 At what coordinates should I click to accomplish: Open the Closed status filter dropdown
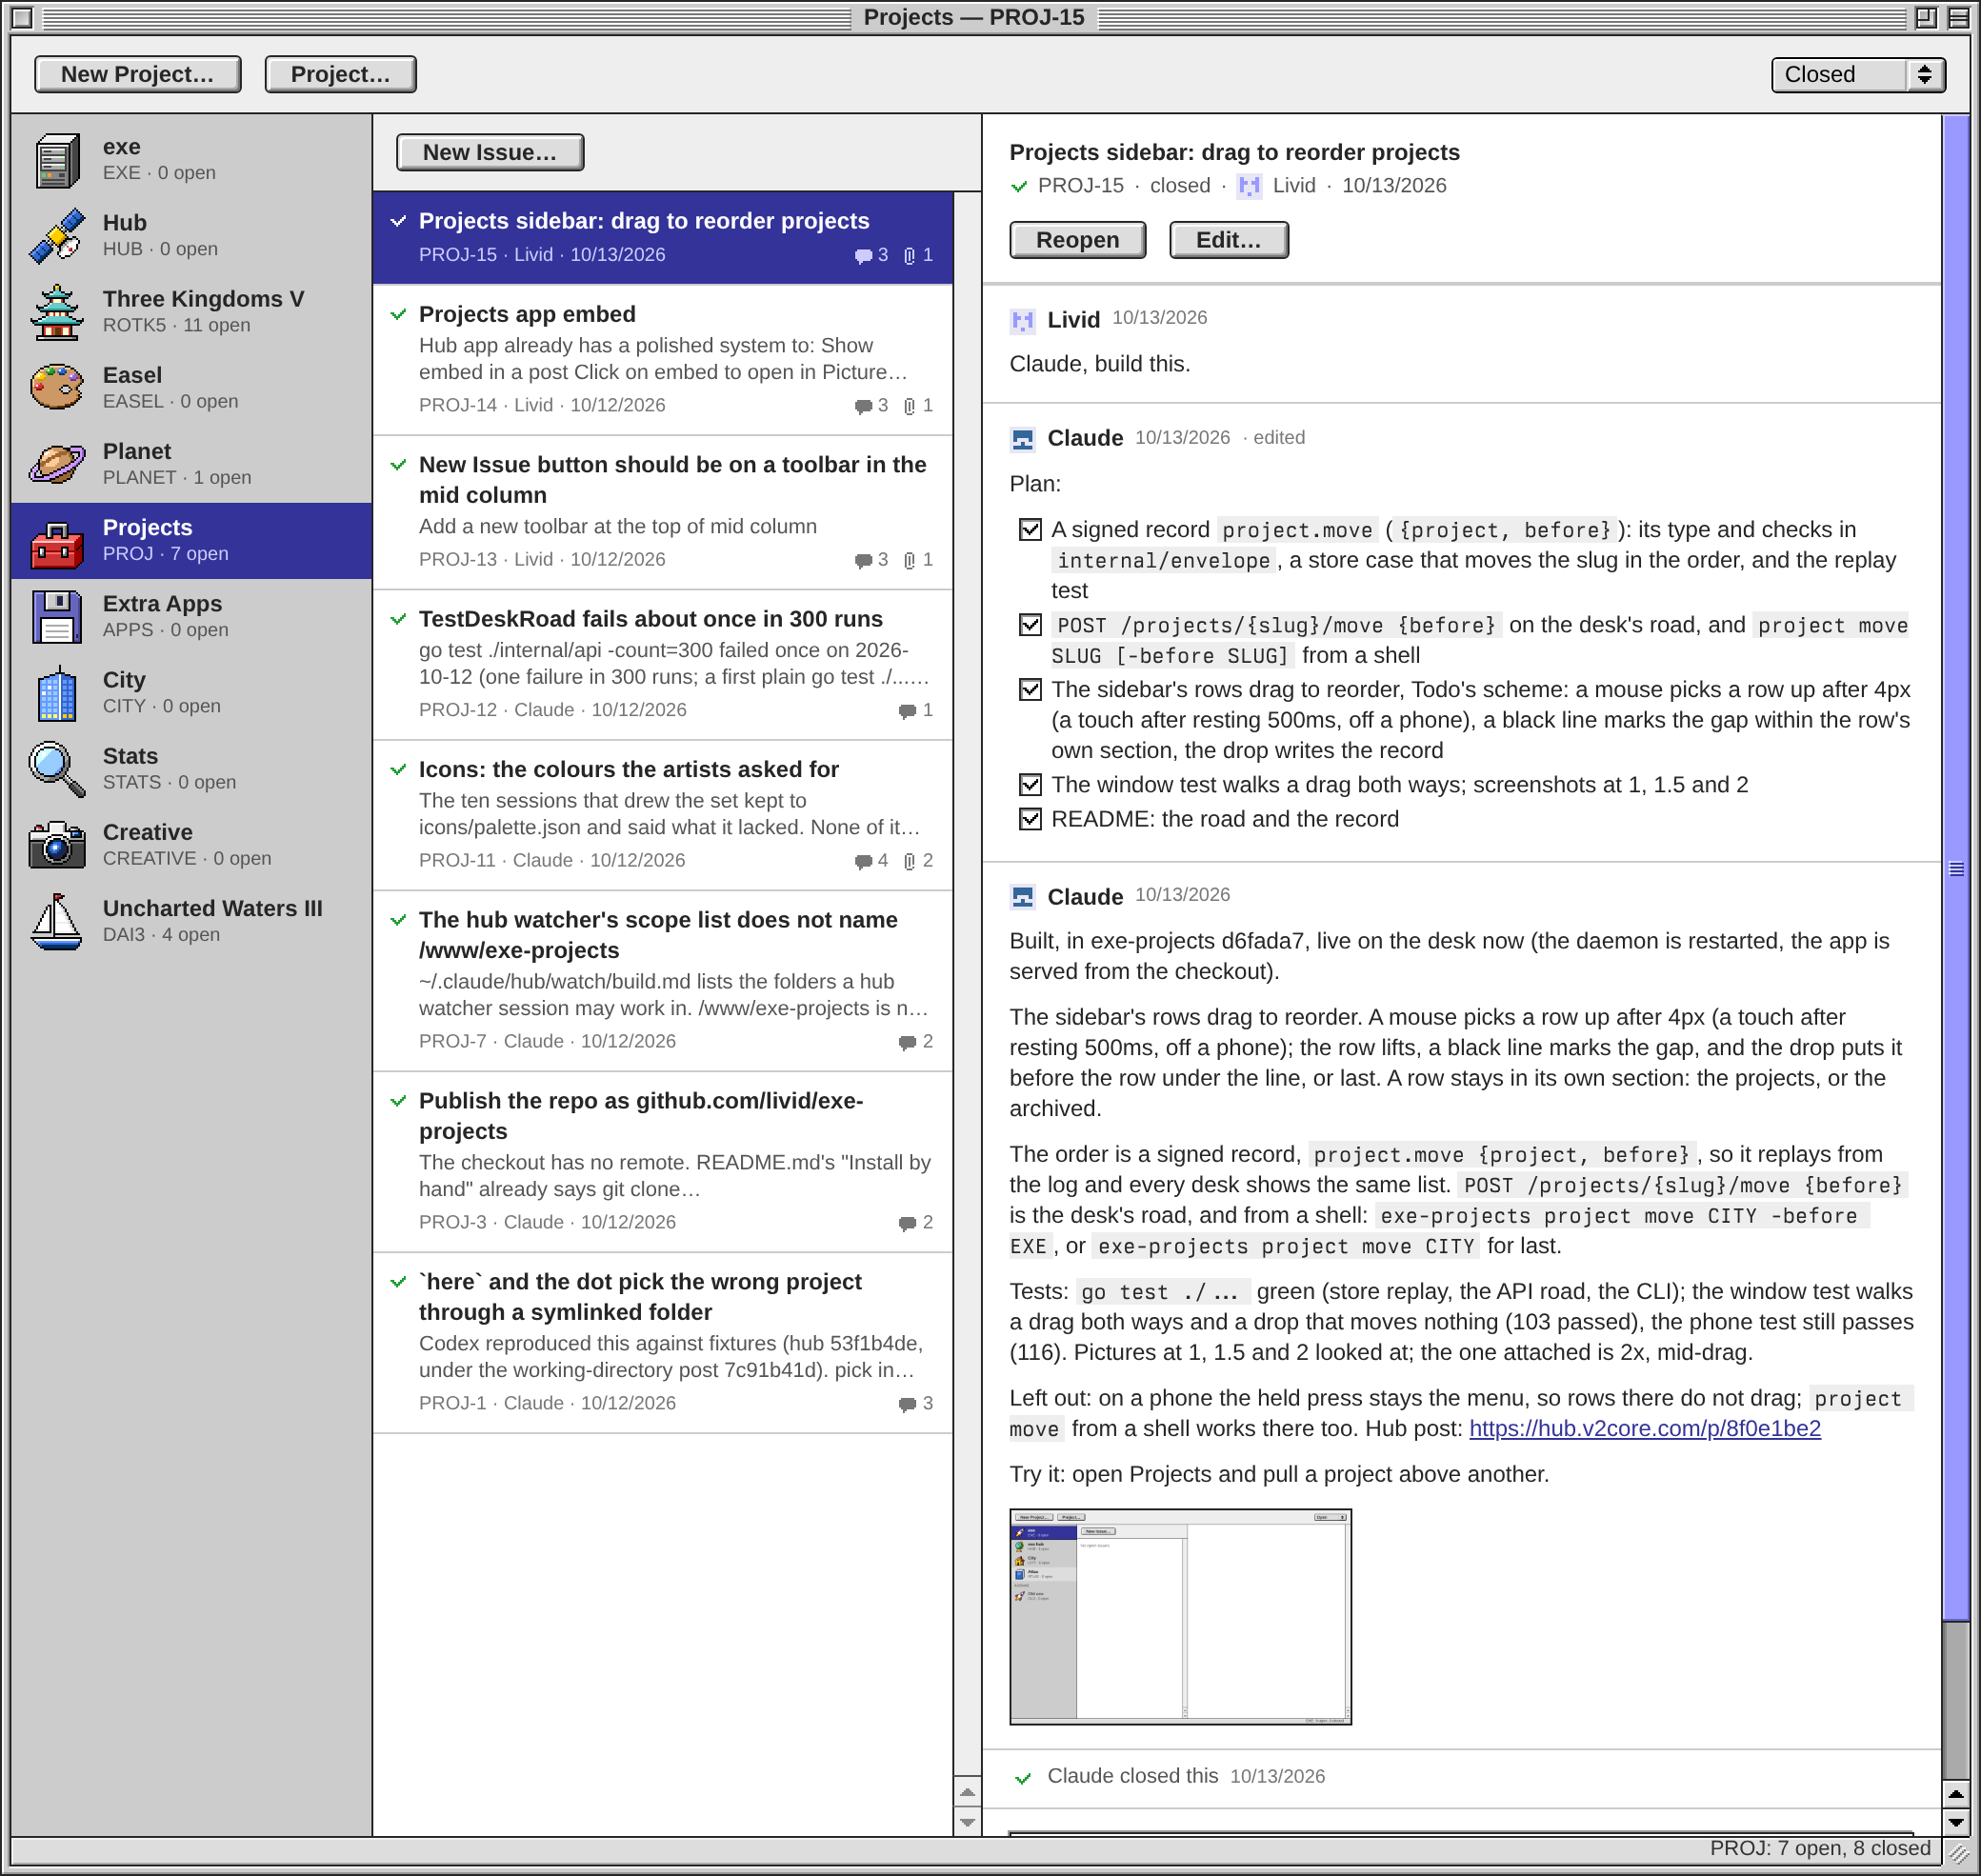tap(1857, 75)
